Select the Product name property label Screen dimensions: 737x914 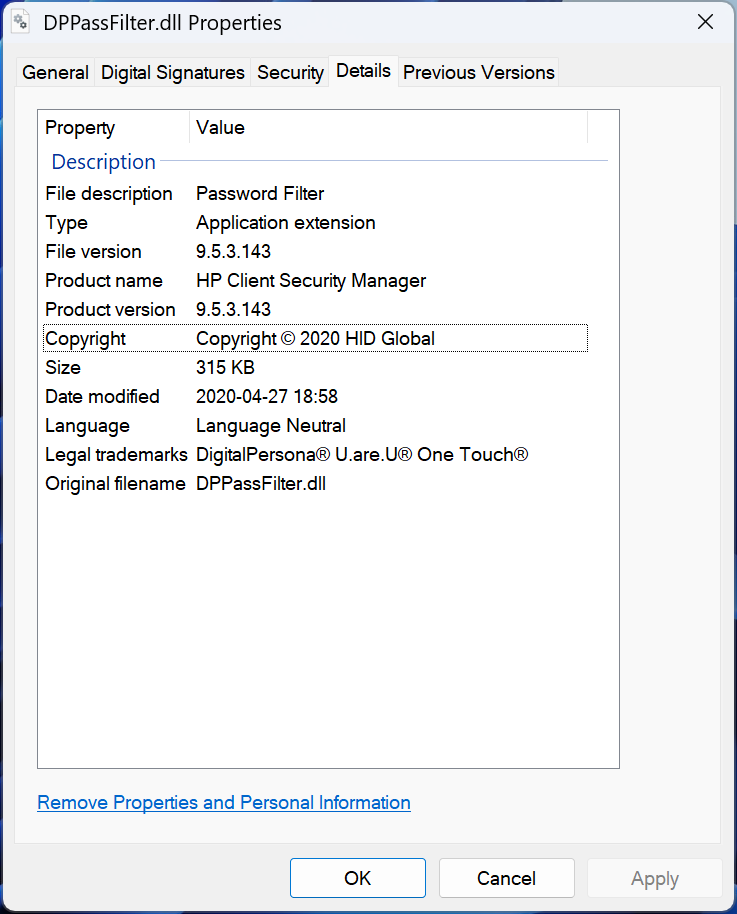104,280
